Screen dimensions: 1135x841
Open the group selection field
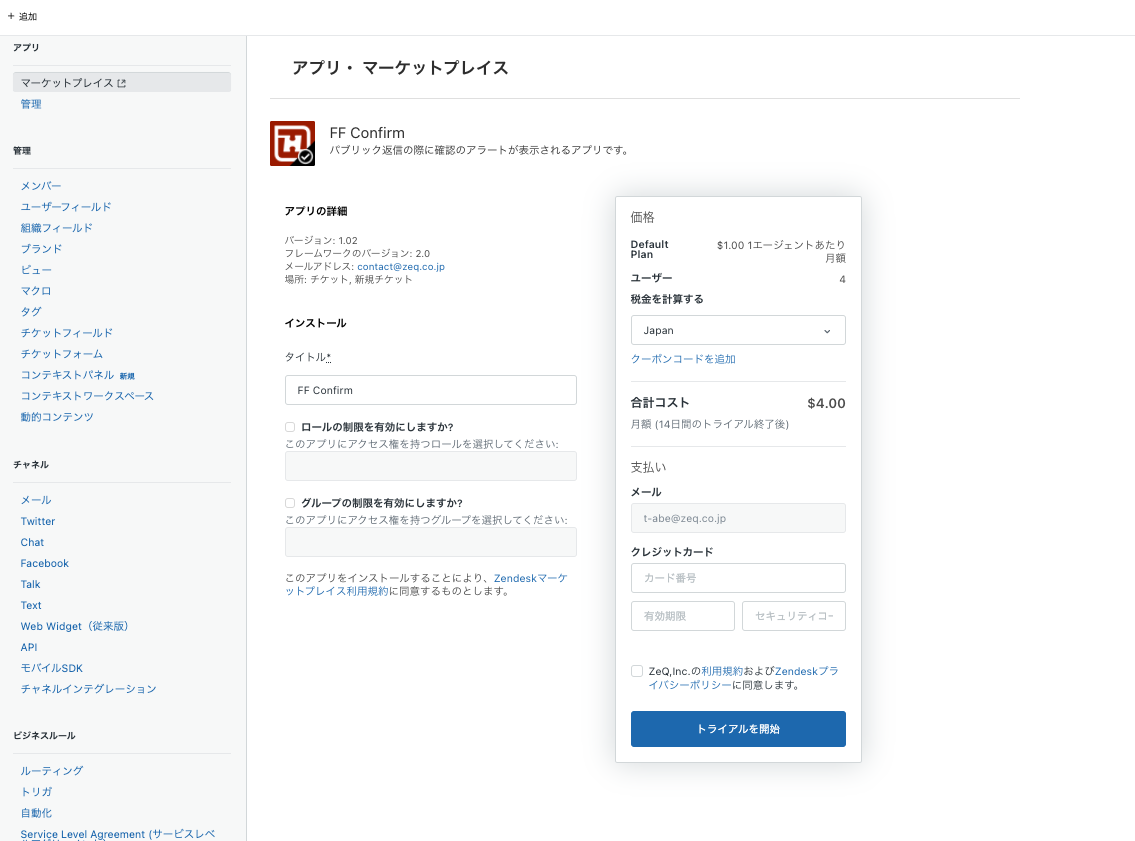(431, 542)
